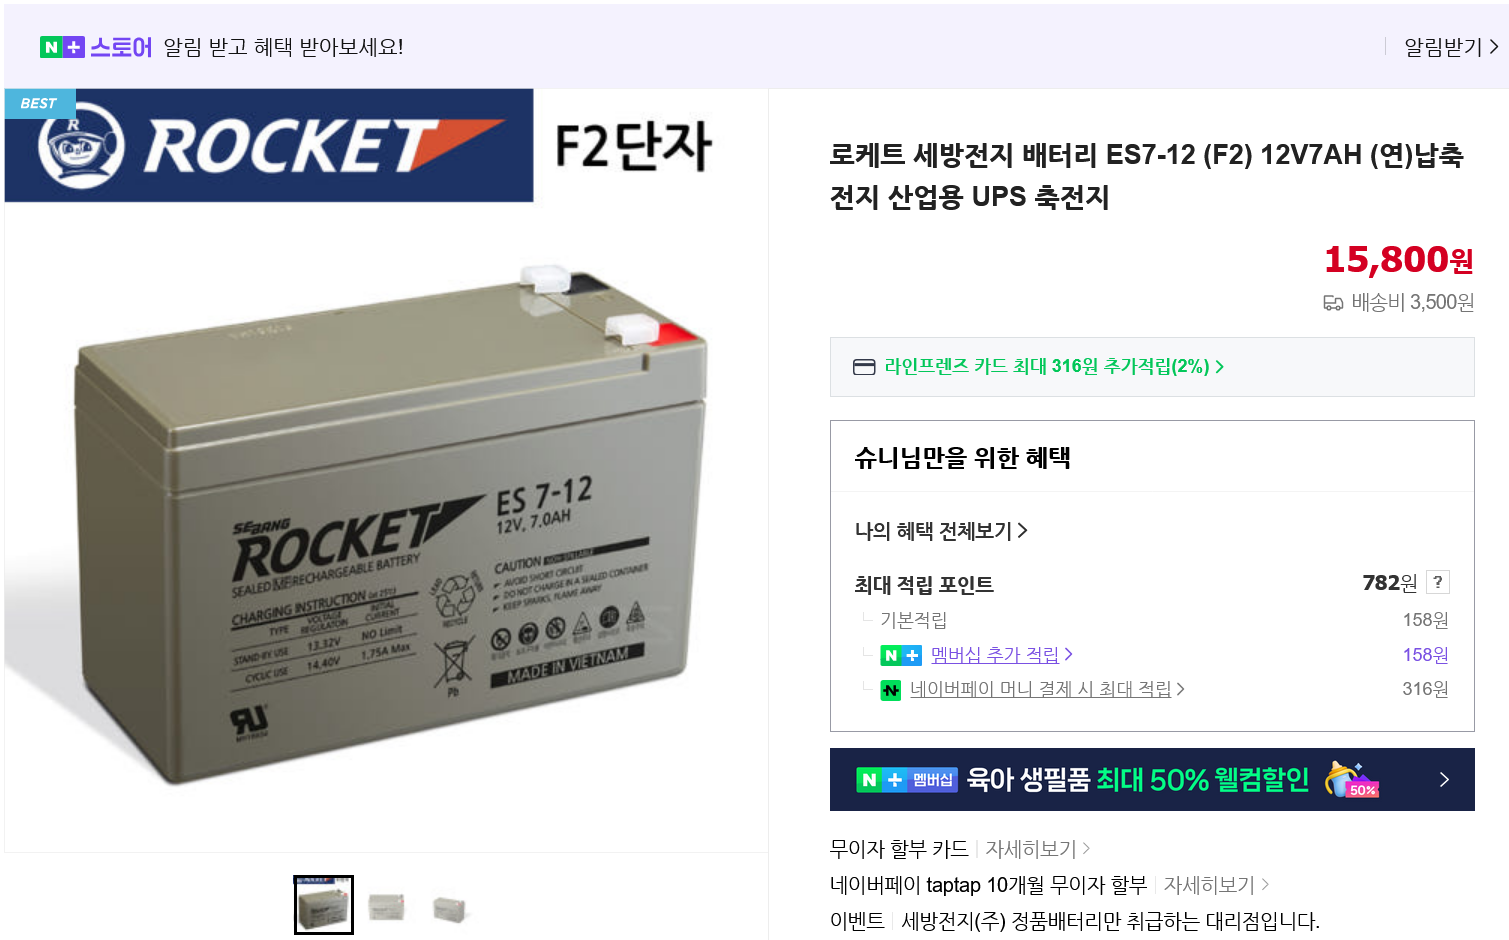Click the N+ 멤버십 badge on banner
The height and width of the screenshot is (940, 1509).
coord(907,780)
